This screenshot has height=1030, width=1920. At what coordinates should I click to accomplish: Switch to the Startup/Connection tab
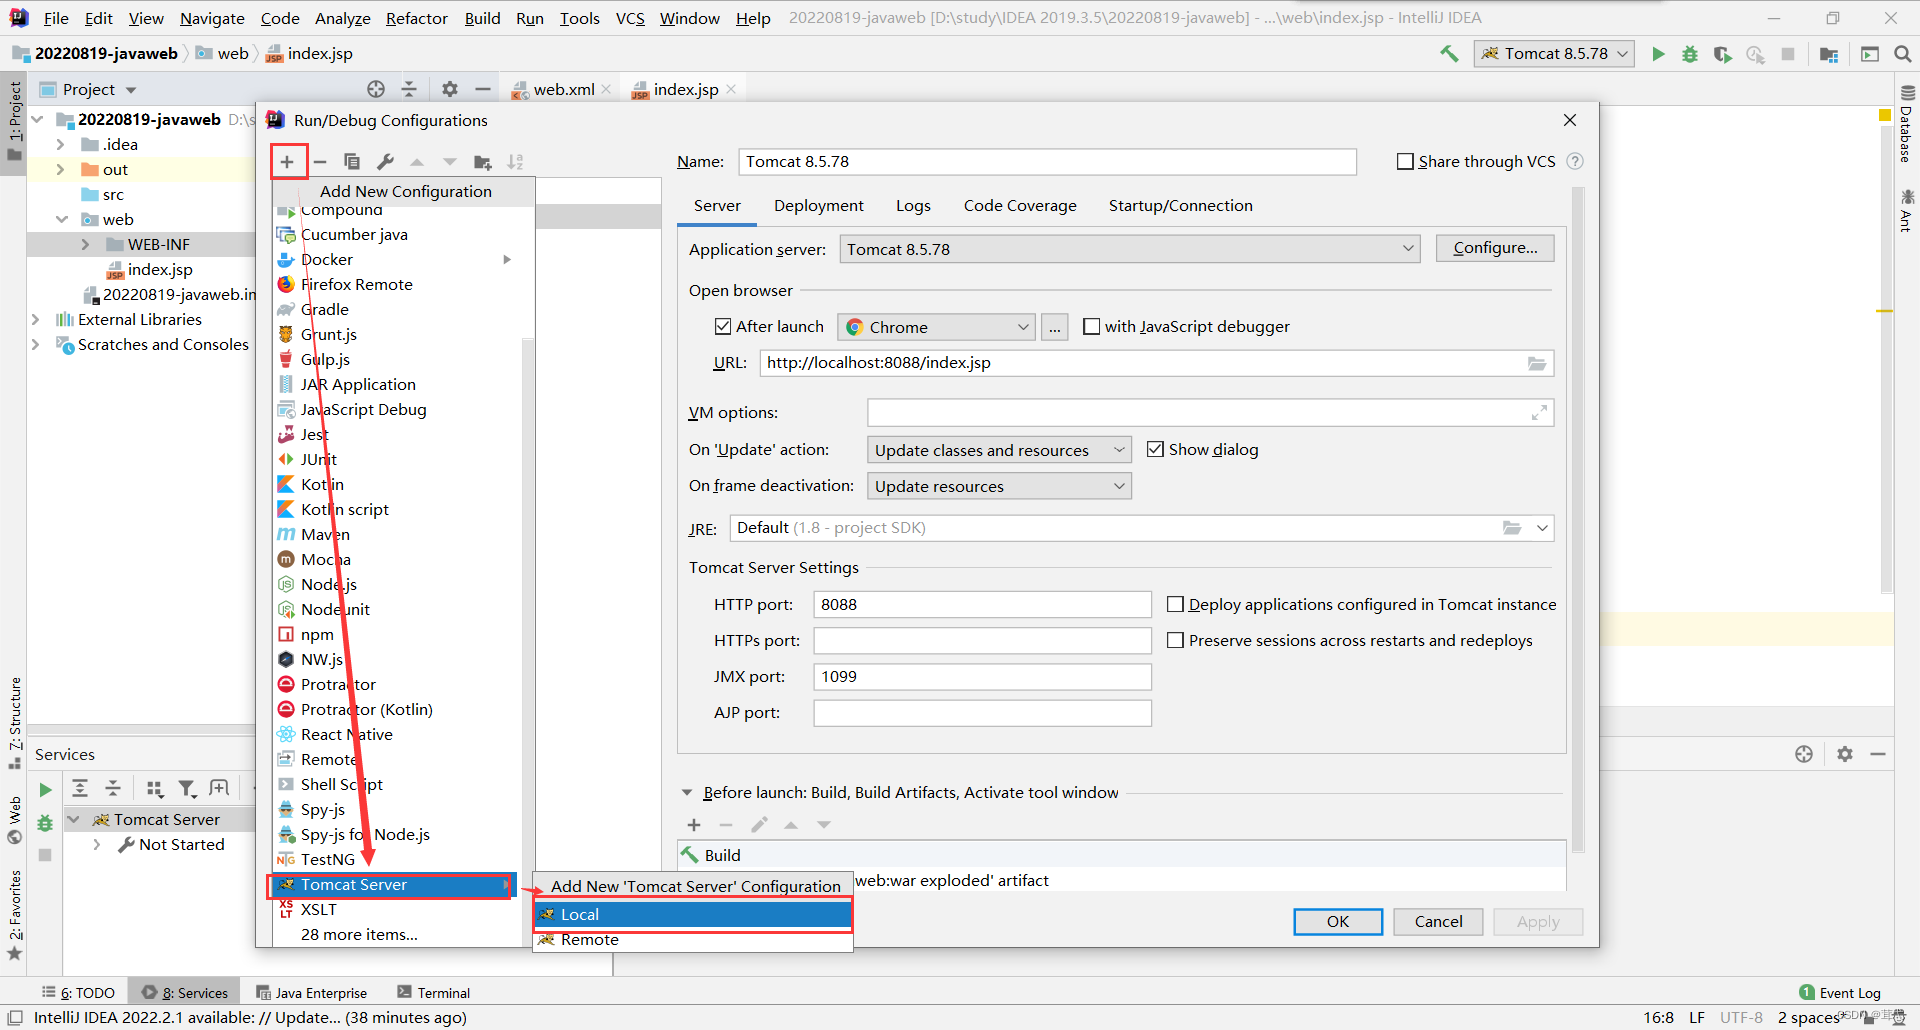[x=1180, y=205]
